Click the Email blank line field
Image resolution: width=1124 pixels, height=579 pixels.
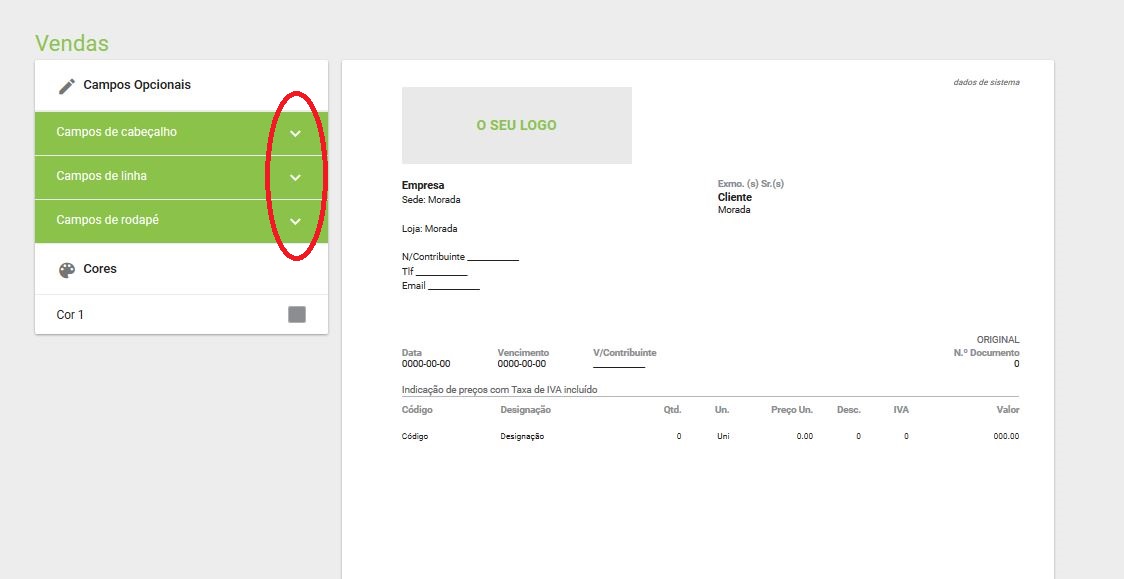tap(454, 286)
